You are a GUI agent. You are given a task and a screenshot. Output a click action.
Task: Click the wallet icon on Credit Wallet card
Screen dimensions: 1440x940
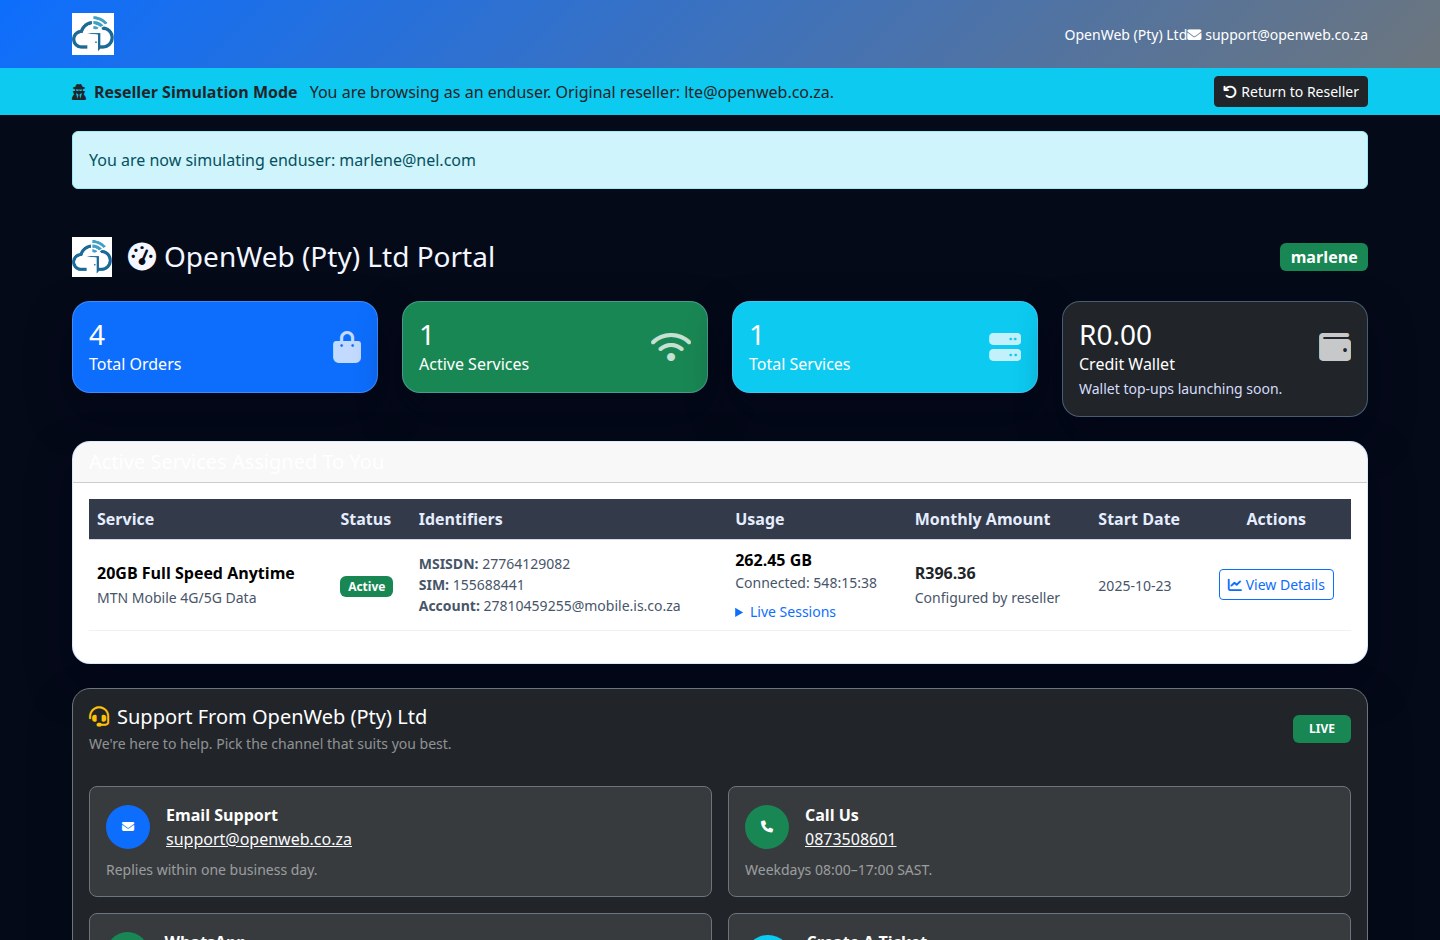coord(1335,347)
